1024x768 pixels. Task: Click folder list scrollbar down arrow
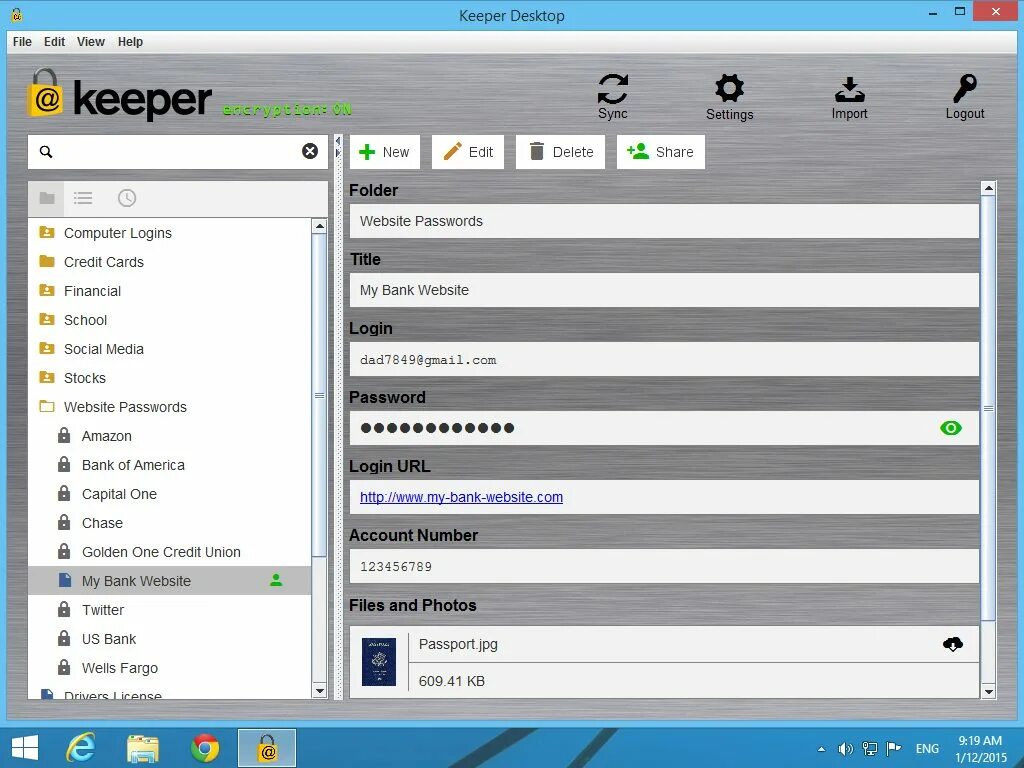coord(319,690)
